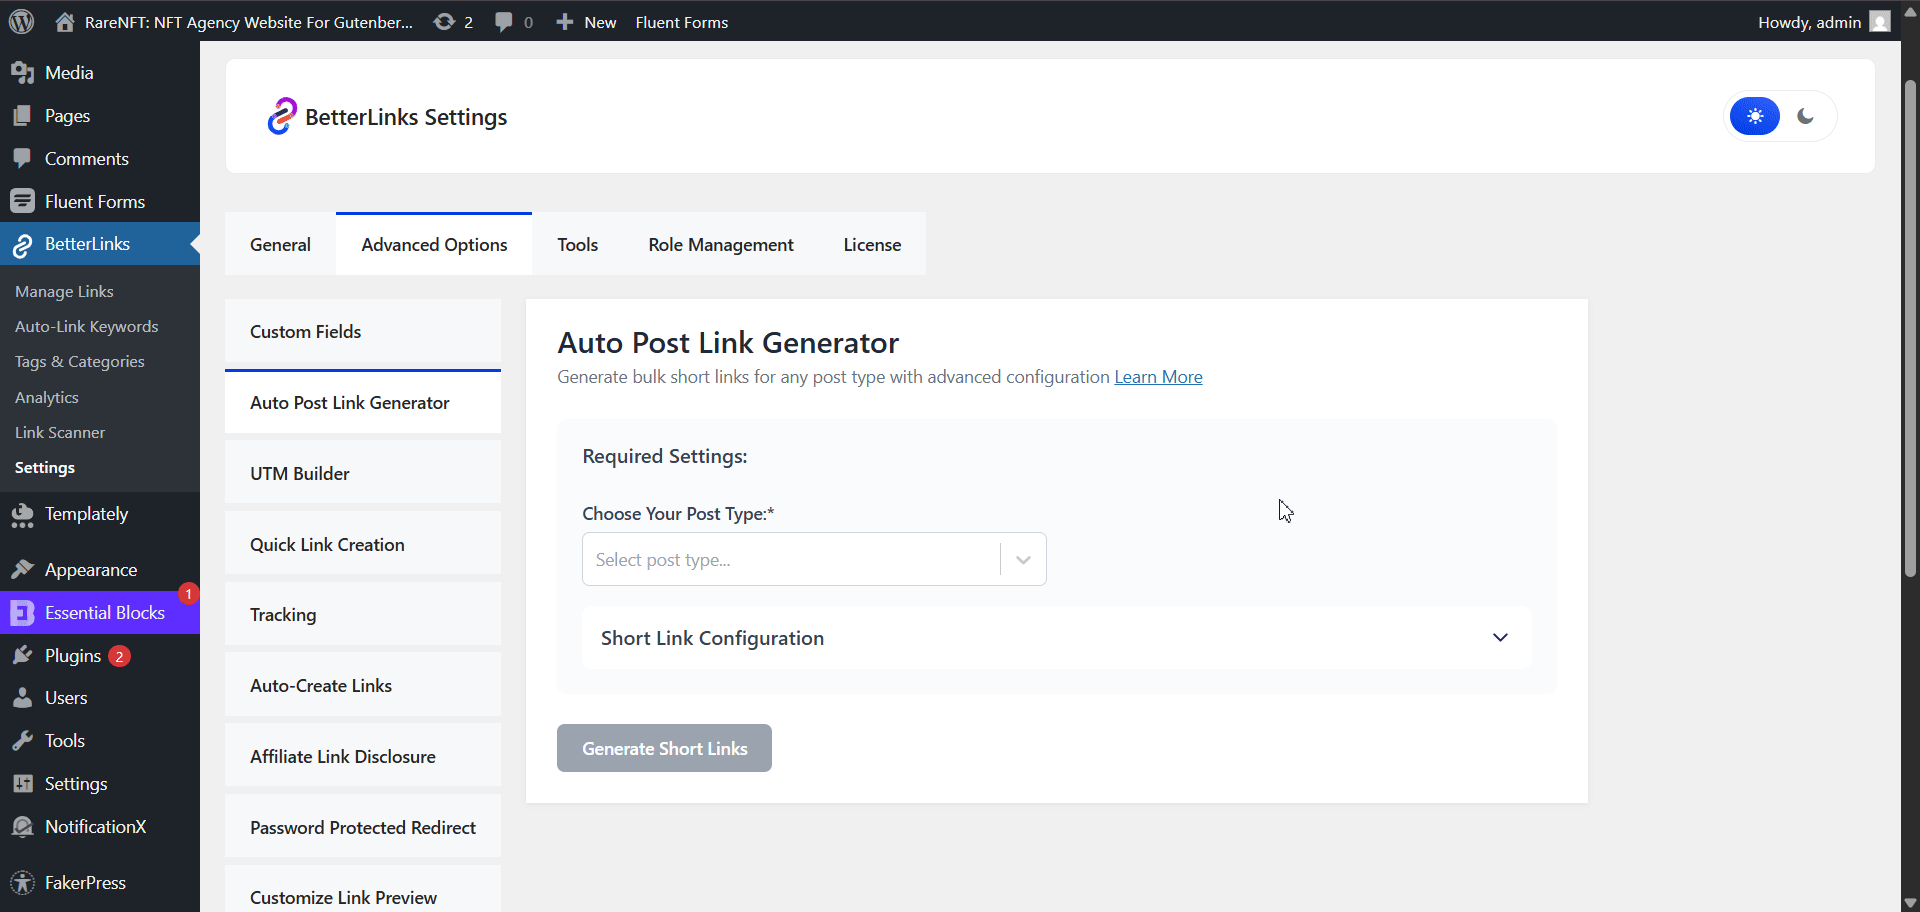Open the Comments section icon
This screenshot has width=1920, height=912.
(22, 158)
